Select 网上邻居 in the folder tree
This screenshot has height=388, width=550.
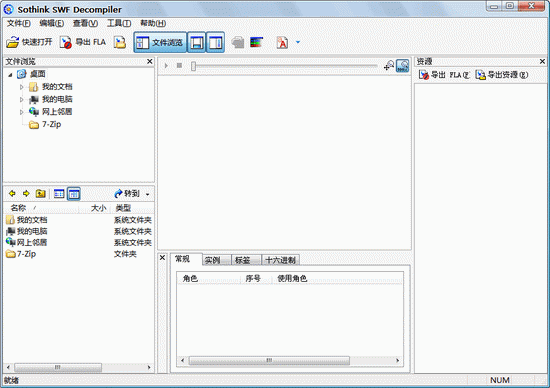click(x=57, y=112)
